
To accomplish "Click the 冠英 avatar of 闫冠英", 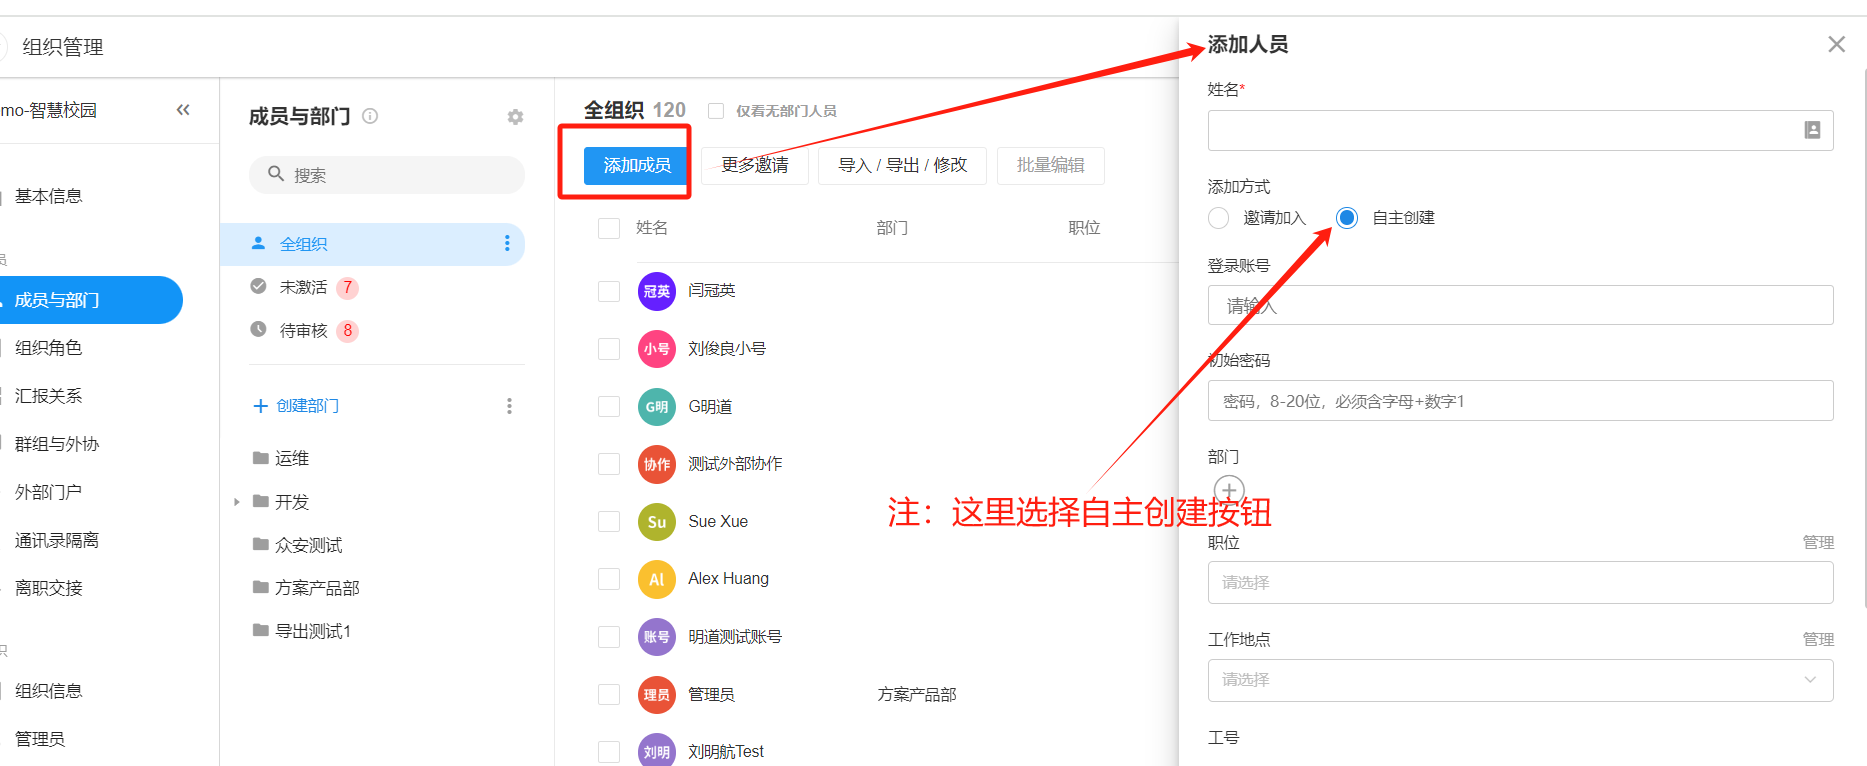I will [656, 291].
